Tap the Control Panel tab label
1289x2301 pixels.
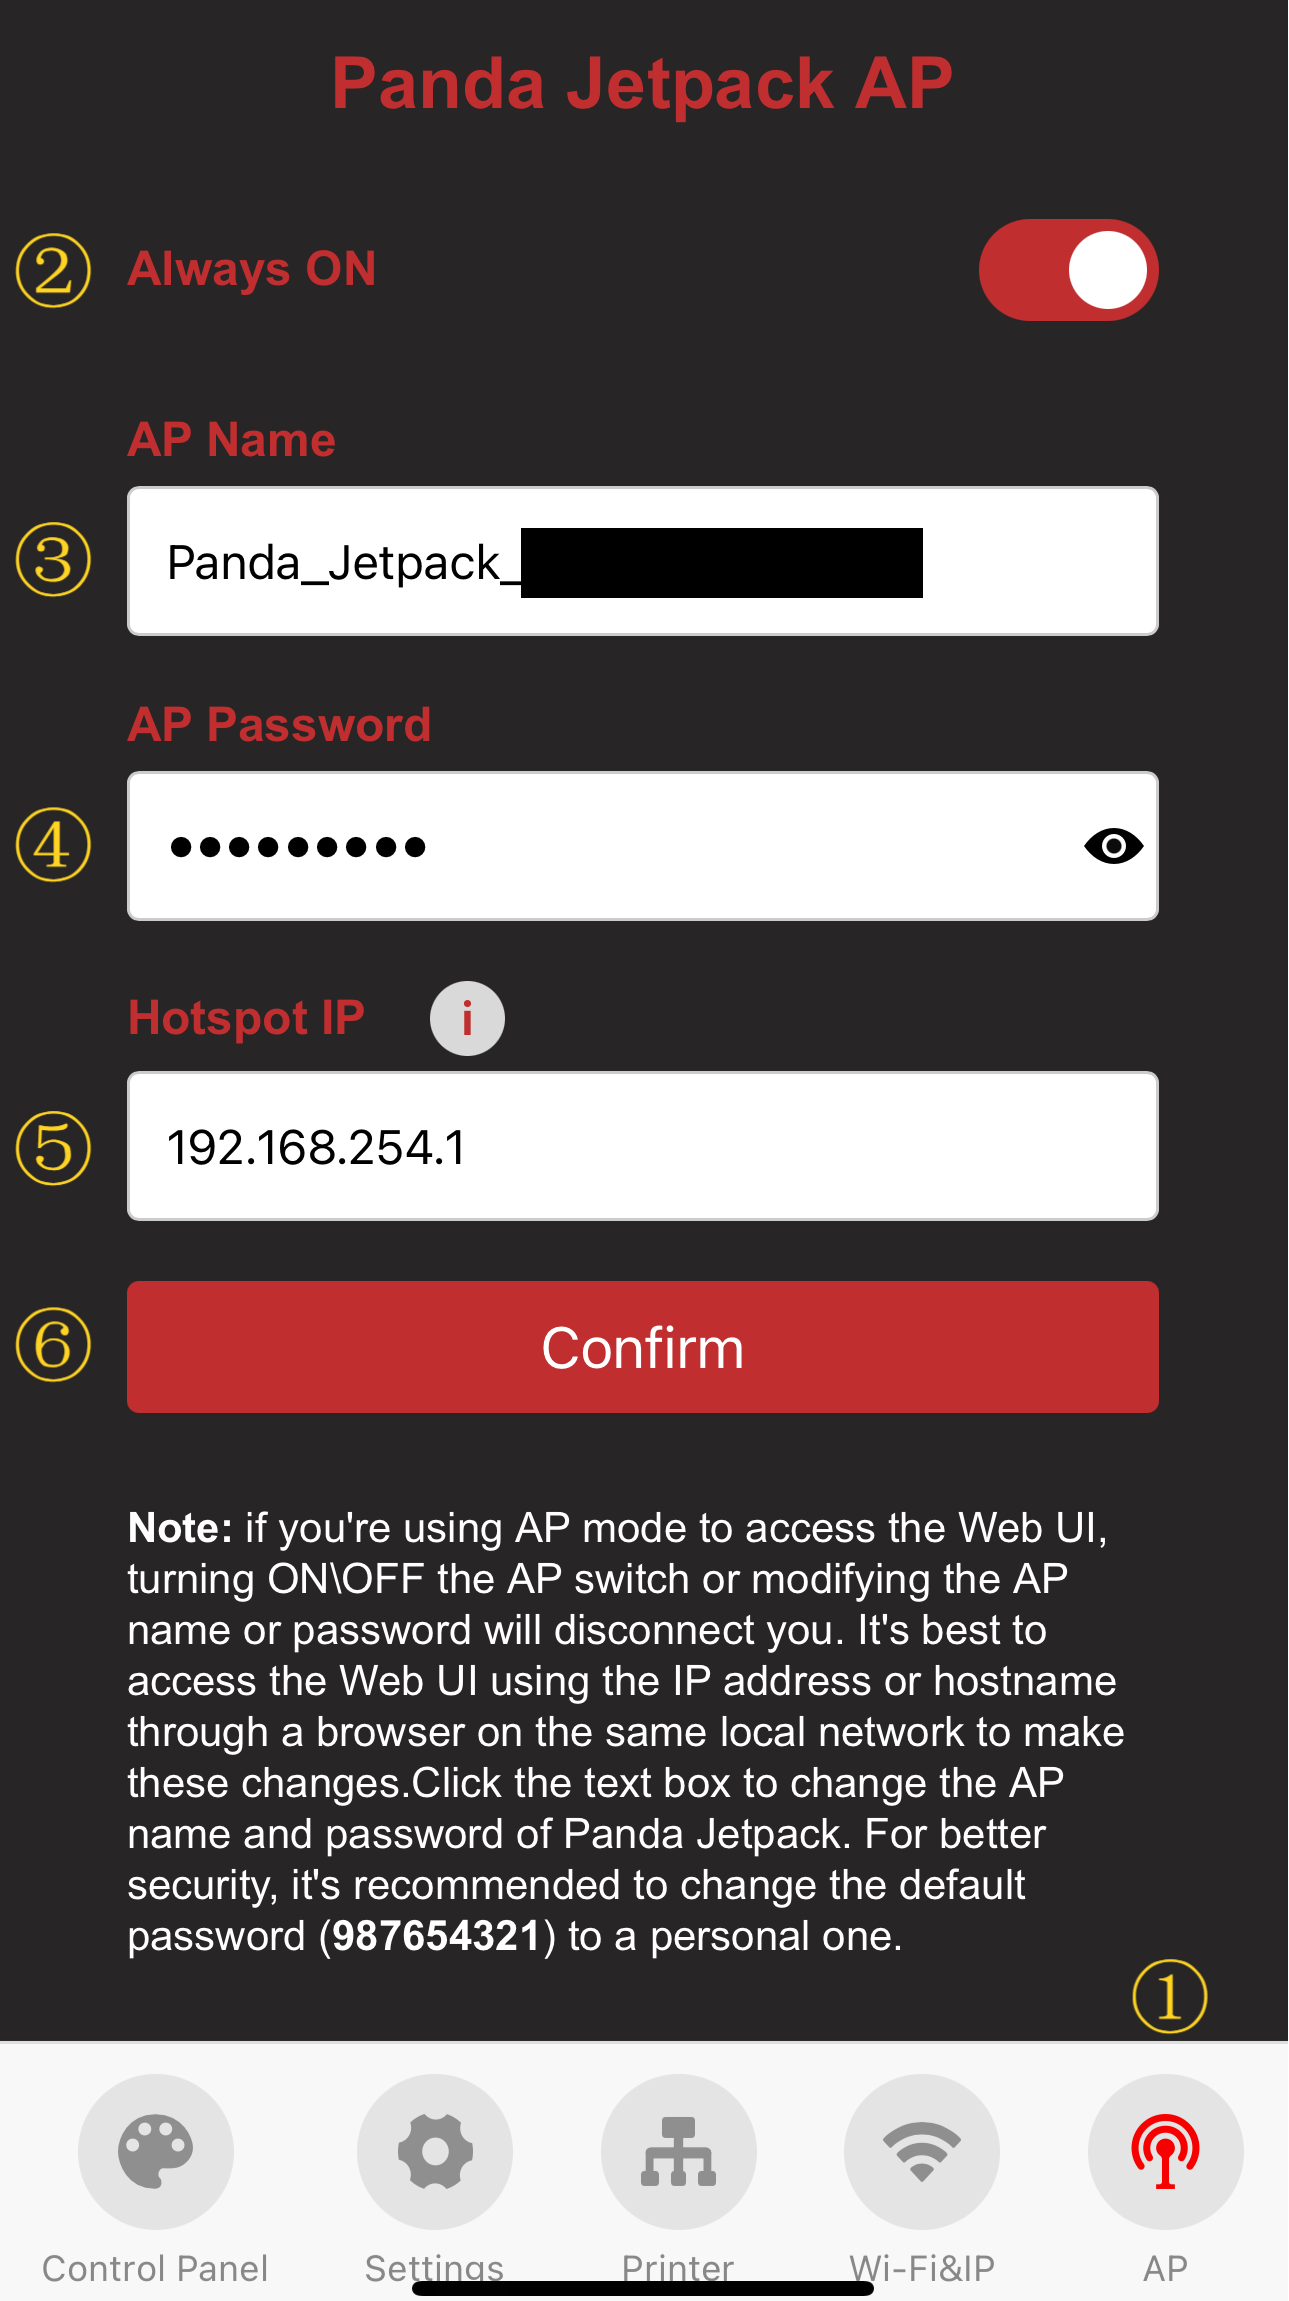[x=155, y=2268]
